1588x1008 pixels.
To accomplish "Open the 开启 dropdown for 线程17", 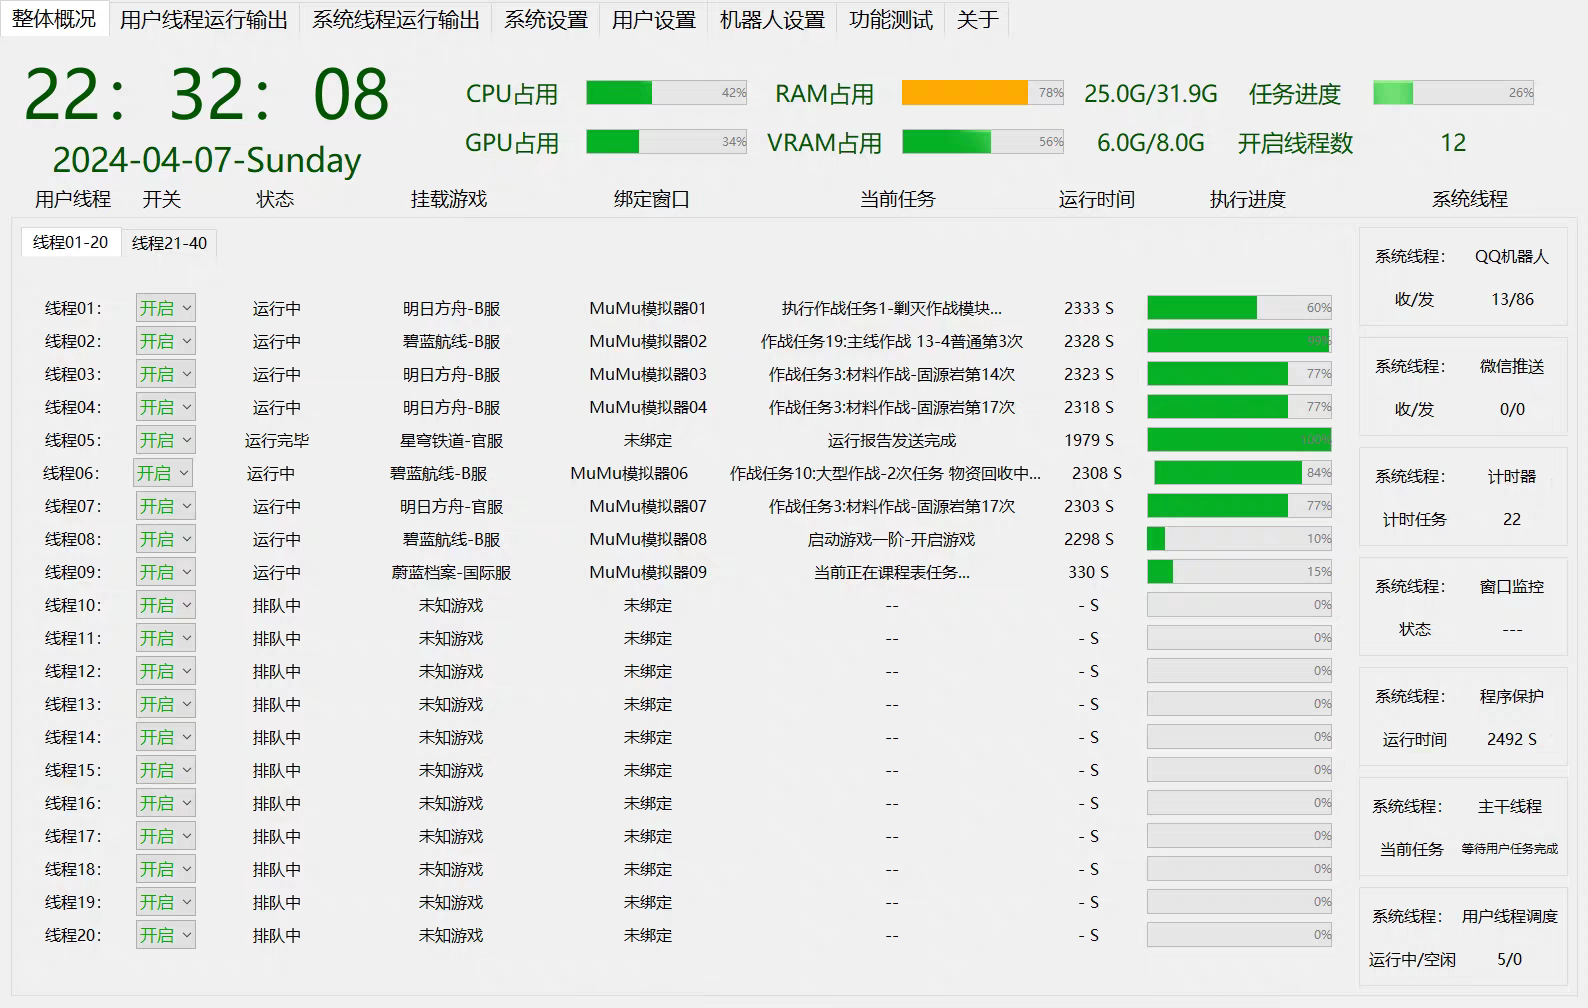I will tap(165, 836).
